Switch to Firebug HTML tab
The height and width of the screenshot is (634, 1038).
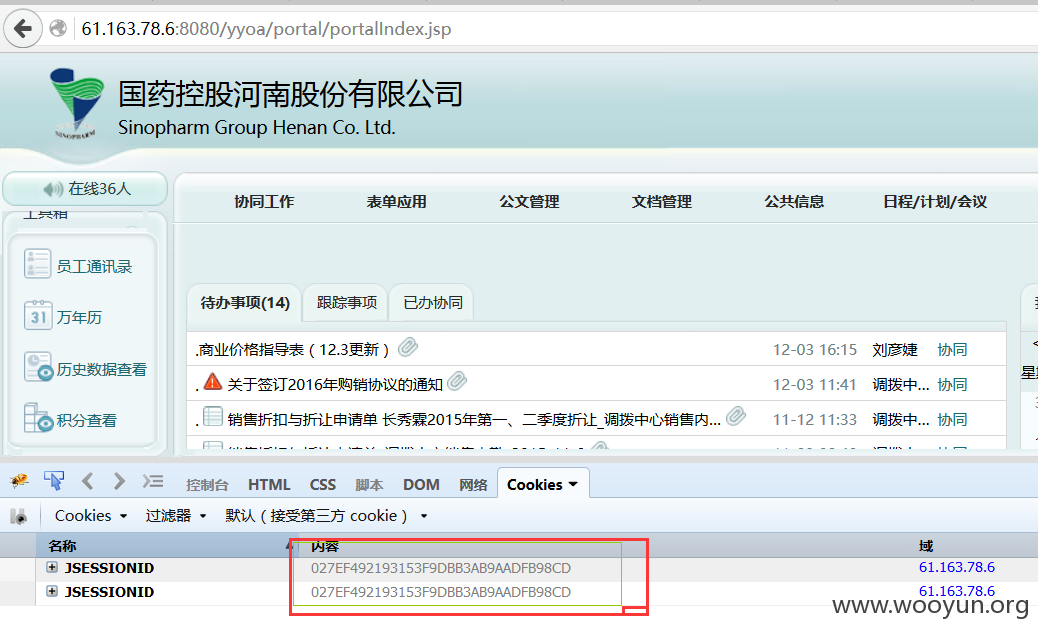point(269,485)
